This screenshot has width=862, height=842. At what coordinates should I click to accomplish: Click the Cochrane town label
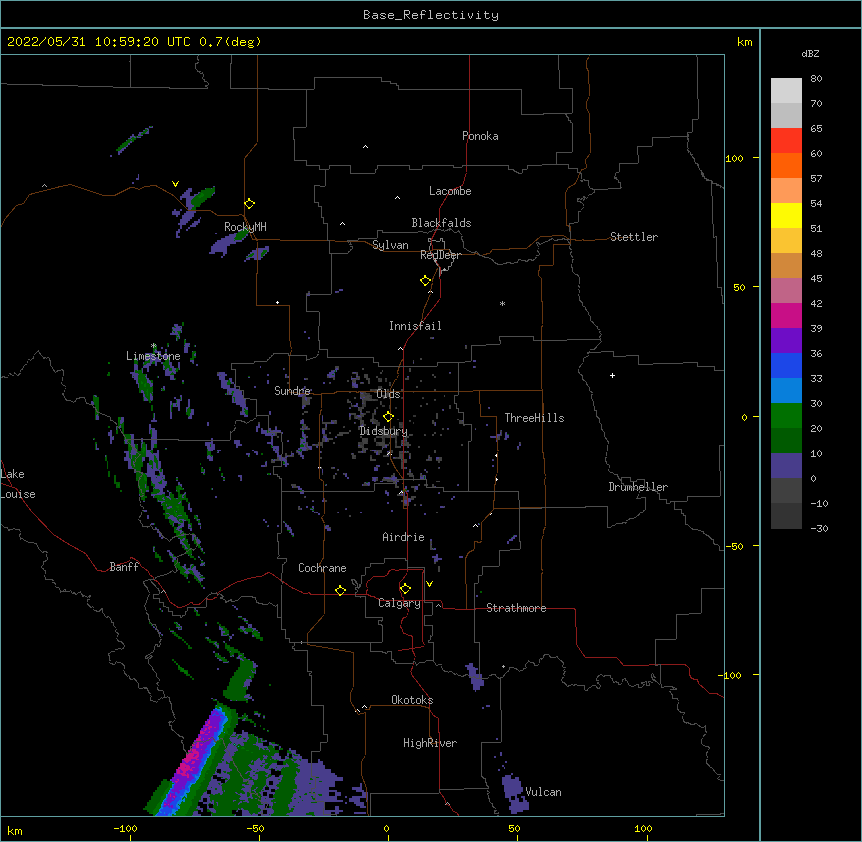coord(322,568)
